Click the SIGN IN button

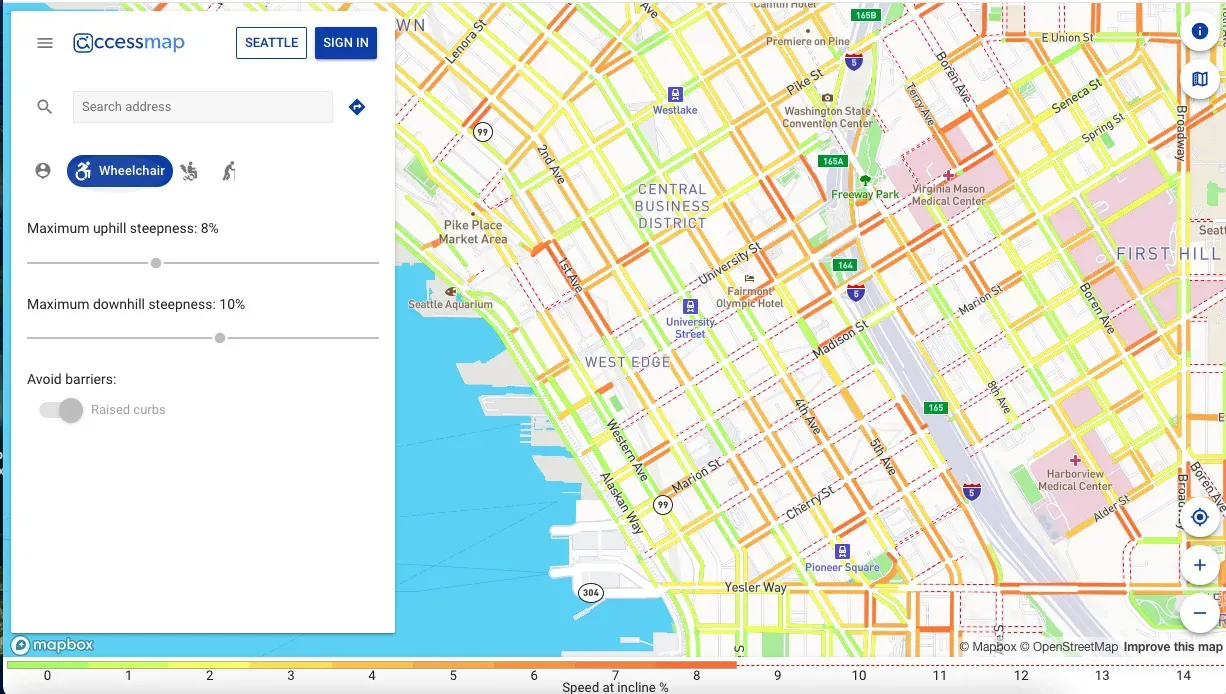[346, 43]
